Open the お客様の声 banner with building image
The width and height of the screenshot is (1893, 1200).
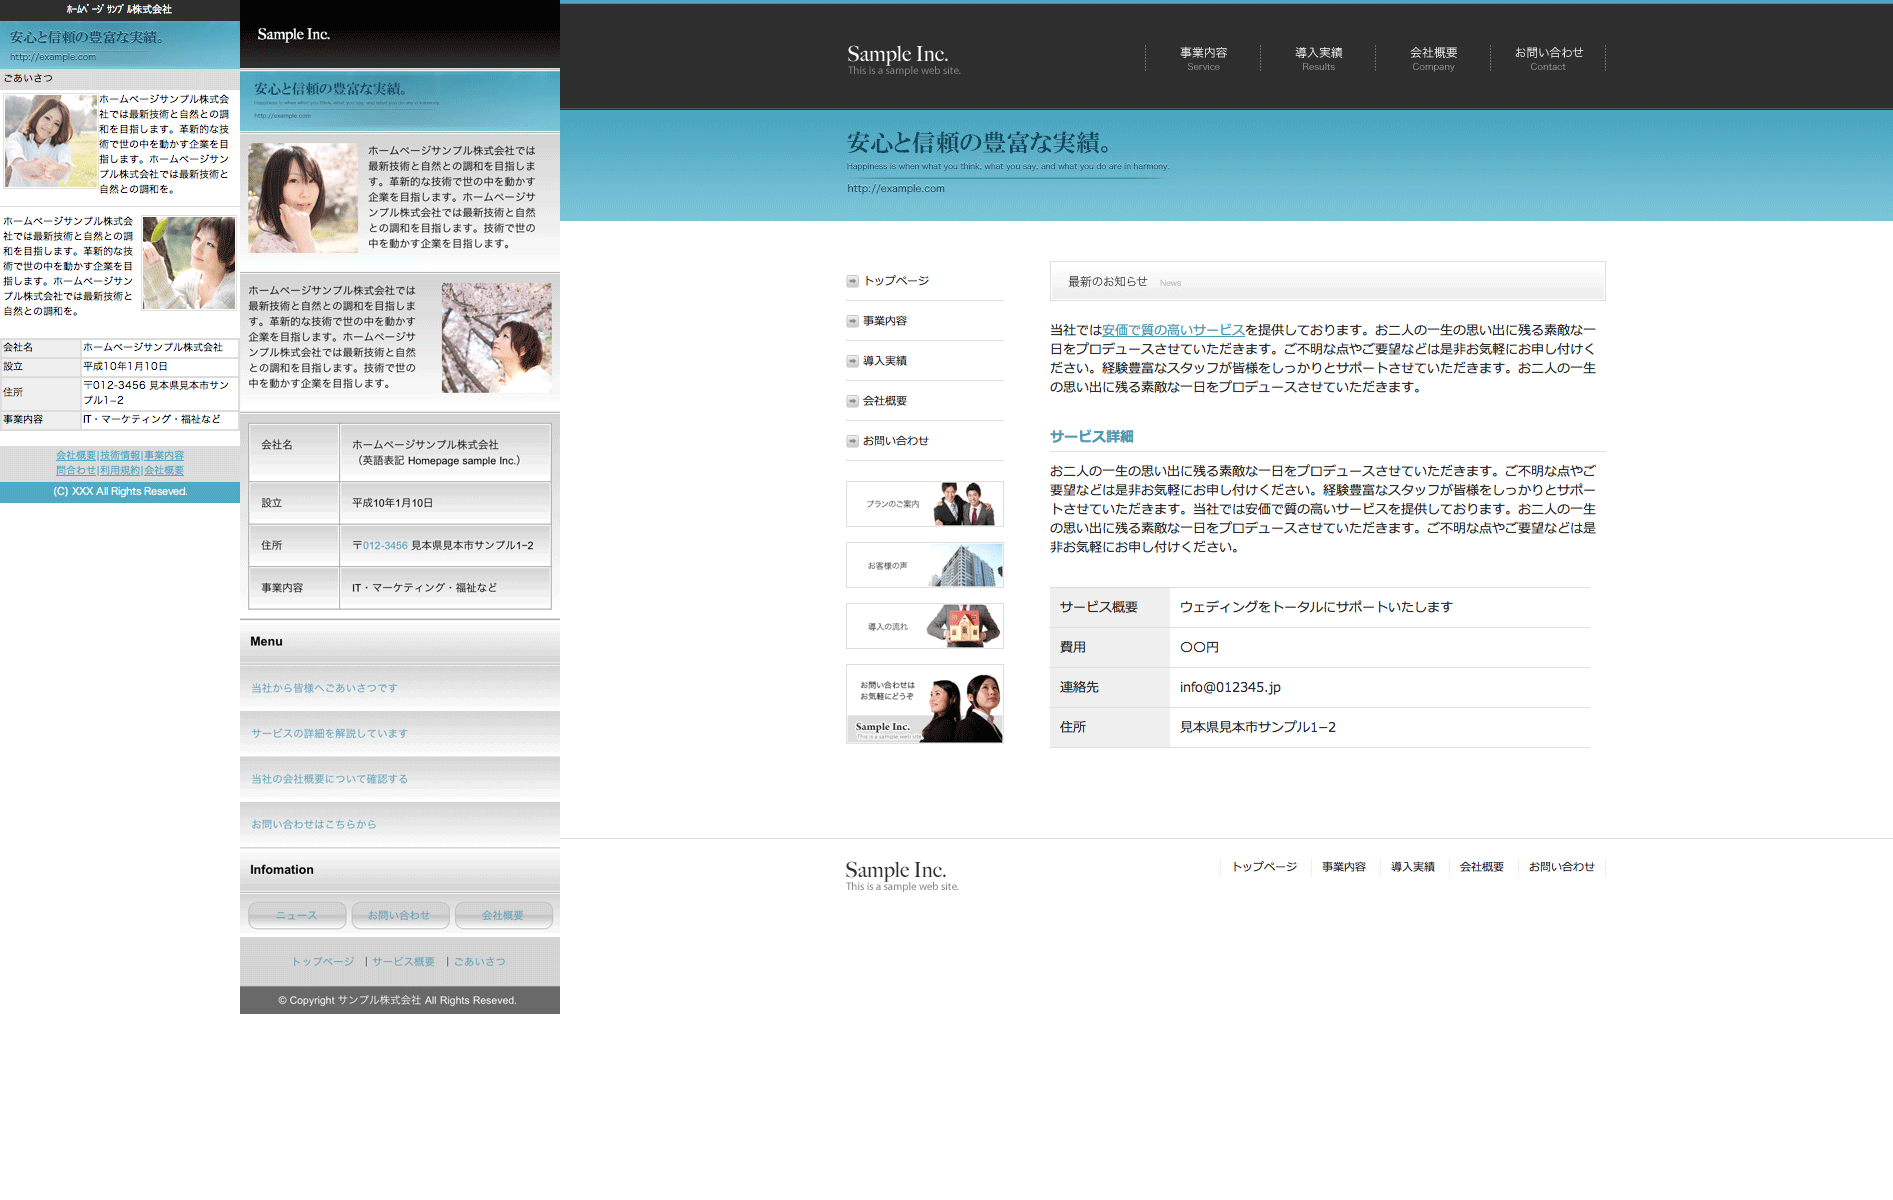coord(924,565)
